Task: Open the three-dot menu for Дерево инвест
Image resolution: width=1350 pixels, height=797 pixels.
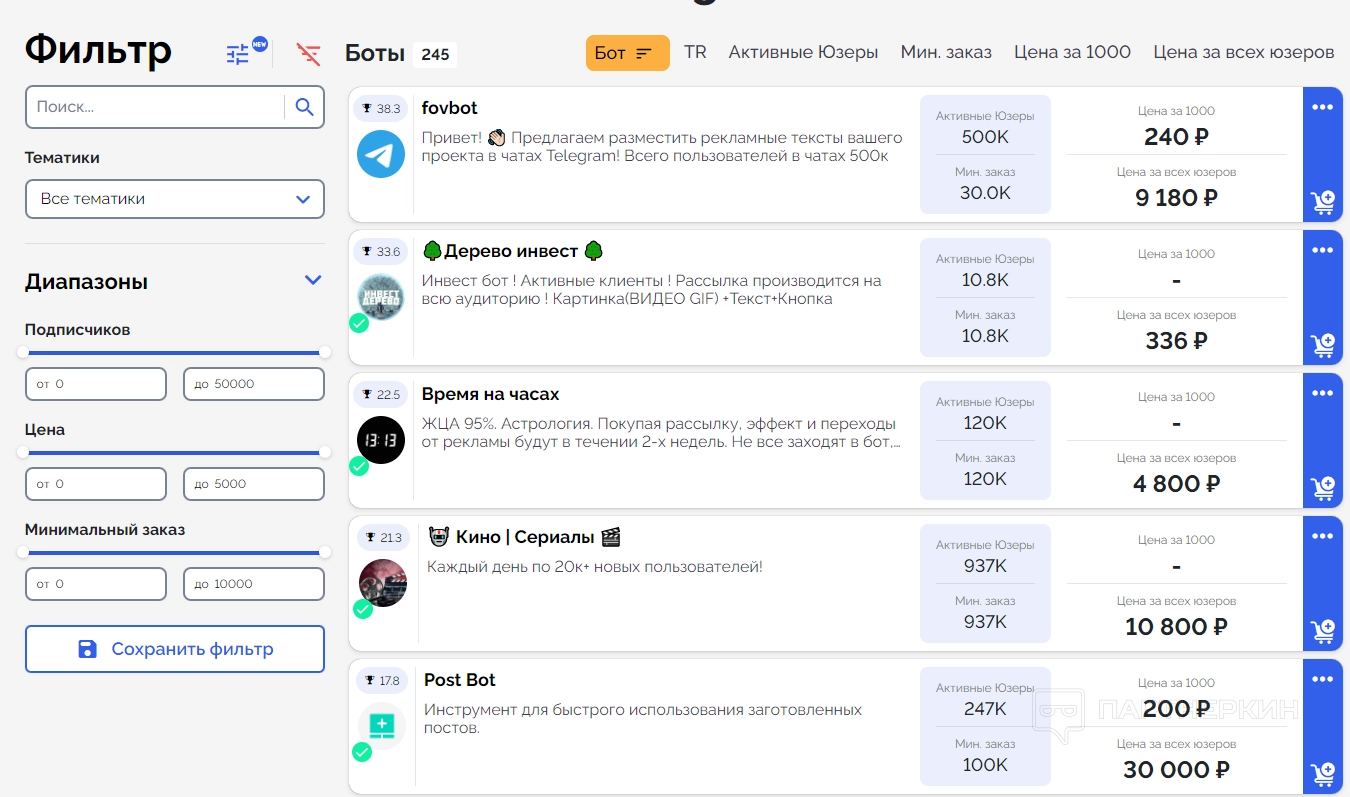Action: point(1322,250)
